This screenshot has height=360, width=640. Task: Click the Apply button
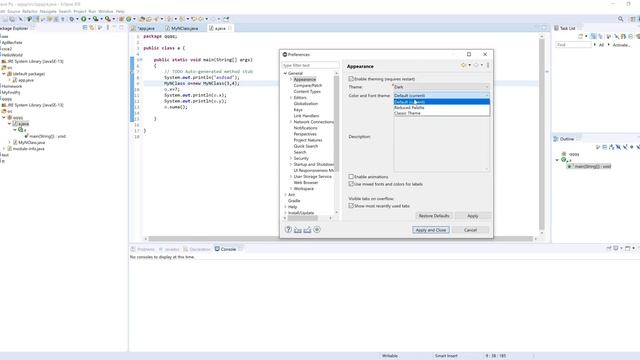473,216
